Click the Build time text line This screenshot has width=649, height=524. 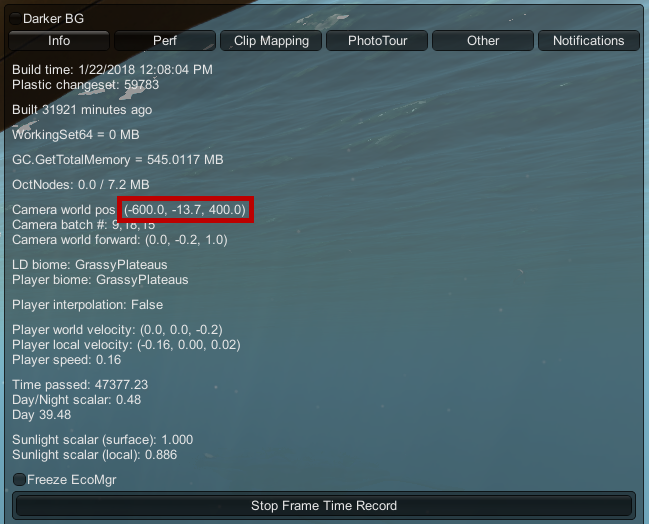(112, 70)
